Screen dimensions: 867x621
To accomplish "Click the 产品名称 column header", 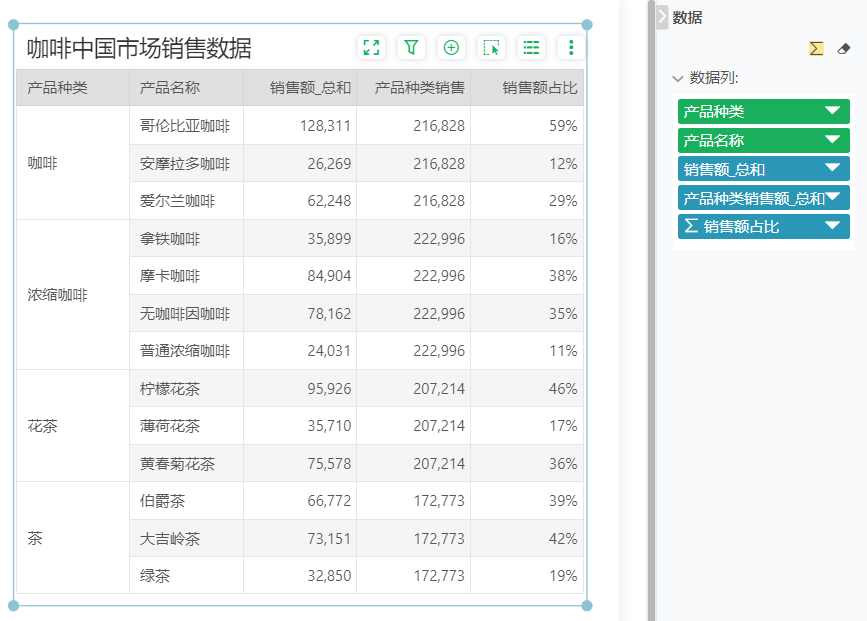I will (x=170, y=88).
